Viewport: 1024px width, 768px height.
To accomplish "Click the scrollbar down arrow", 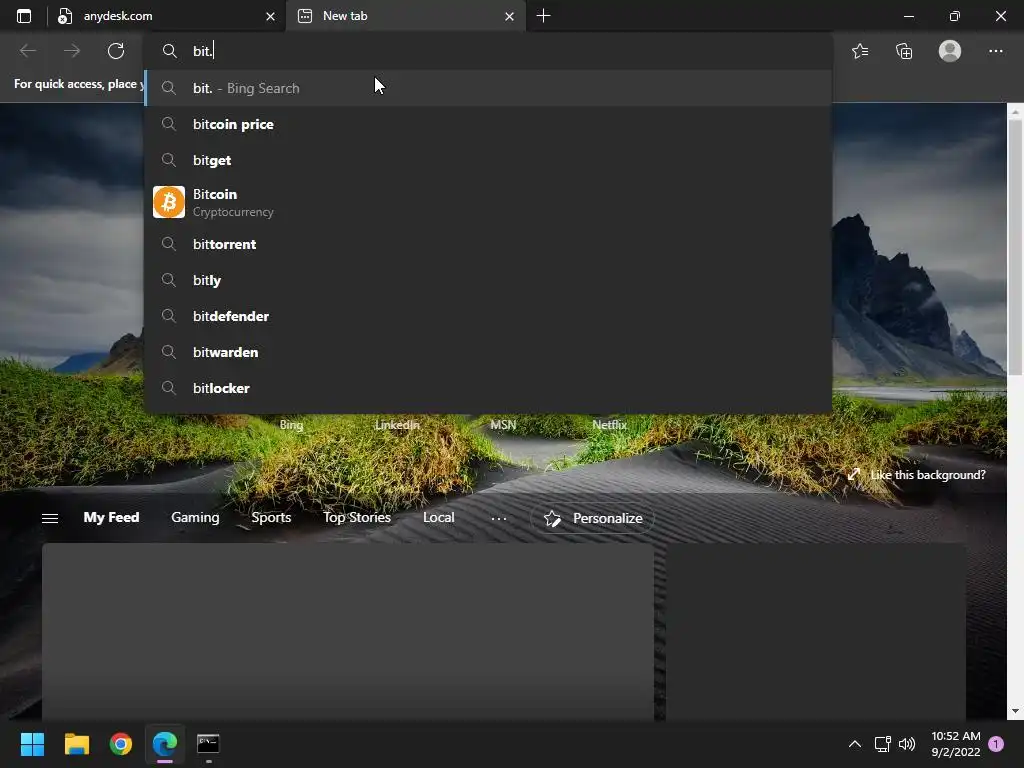I will [1014, 711].
